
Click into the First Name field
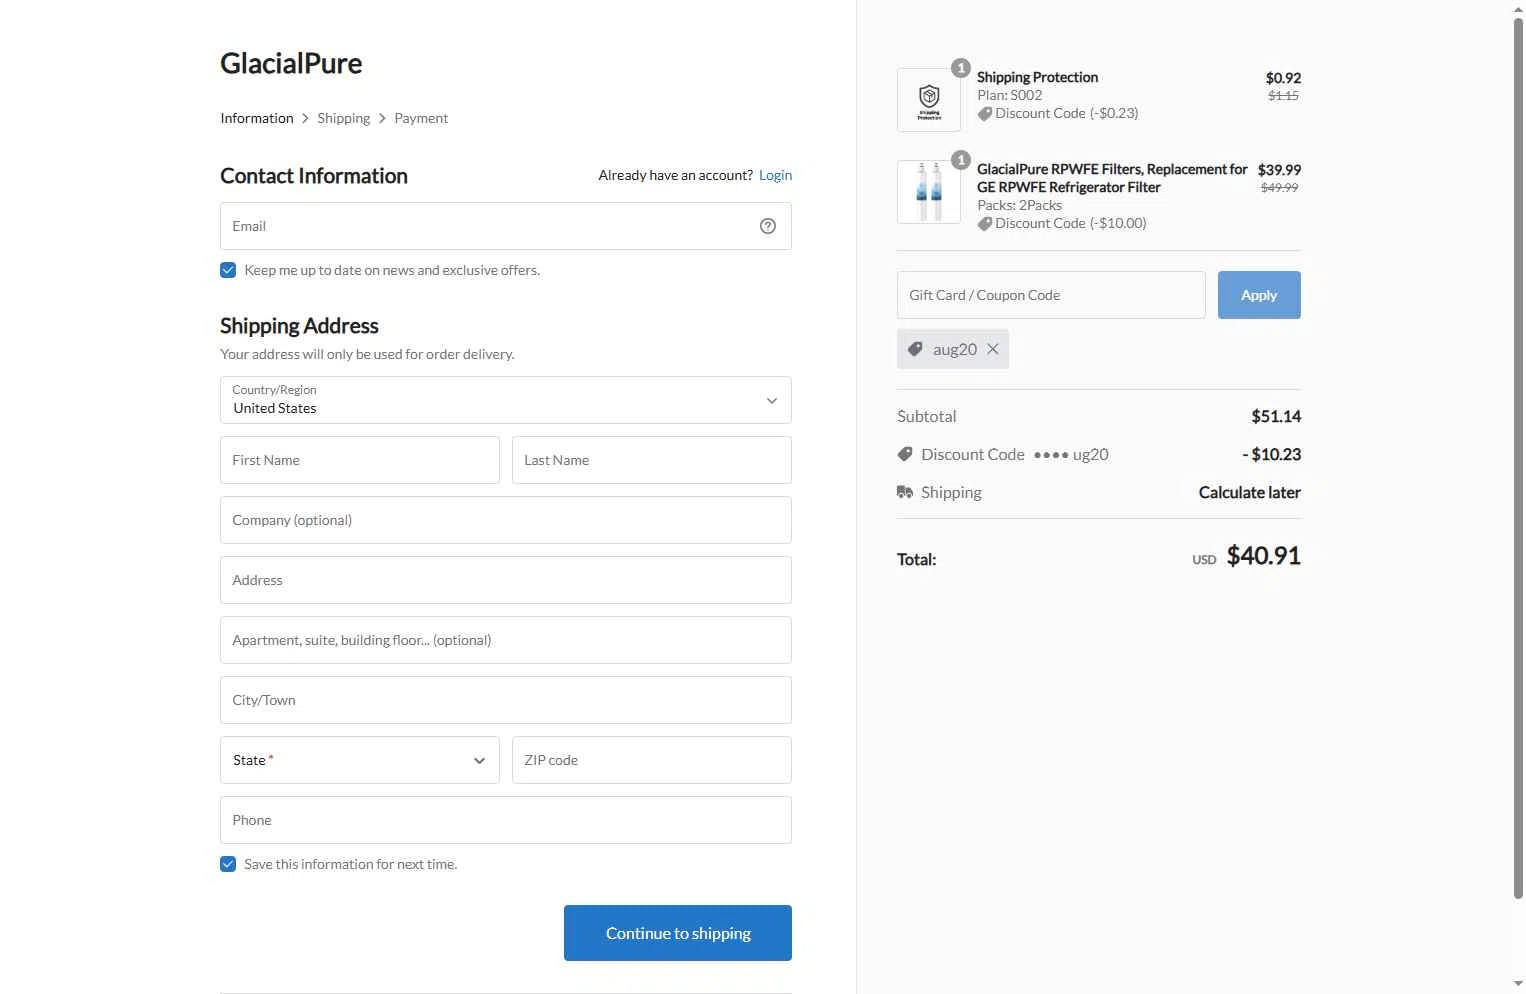(x=360, y=460)
